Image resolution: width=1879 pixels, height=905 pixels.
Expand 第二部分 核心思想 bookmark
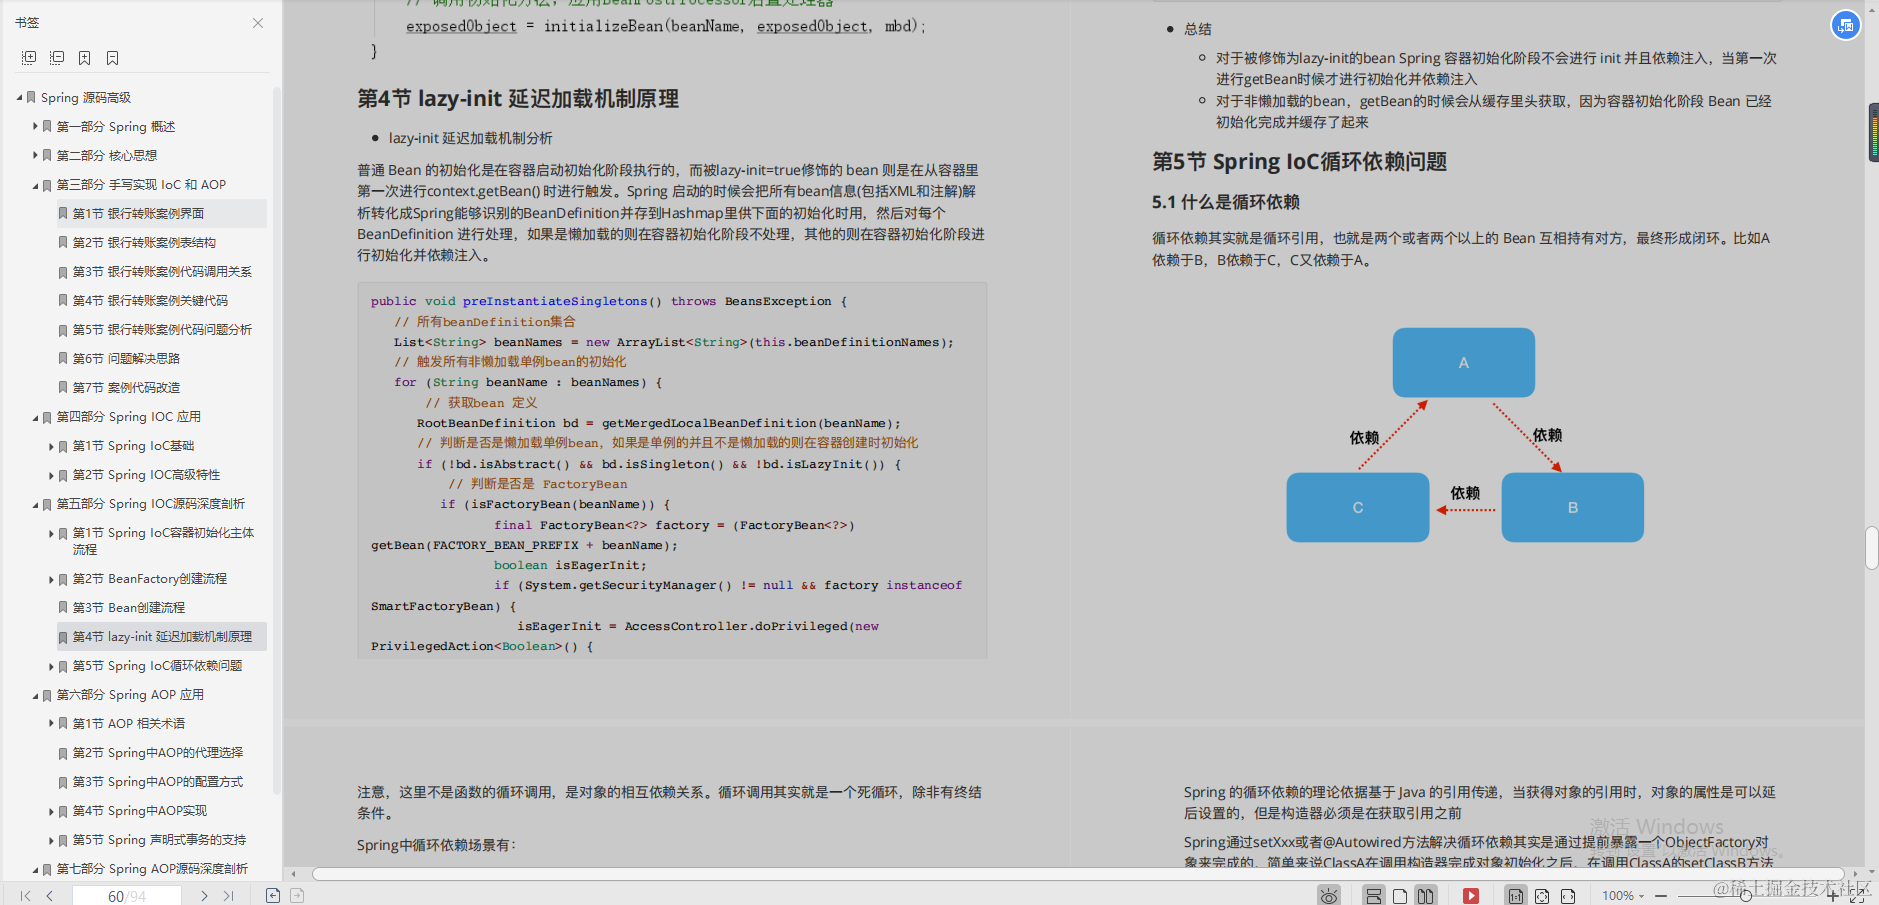(x=35, y=156)
